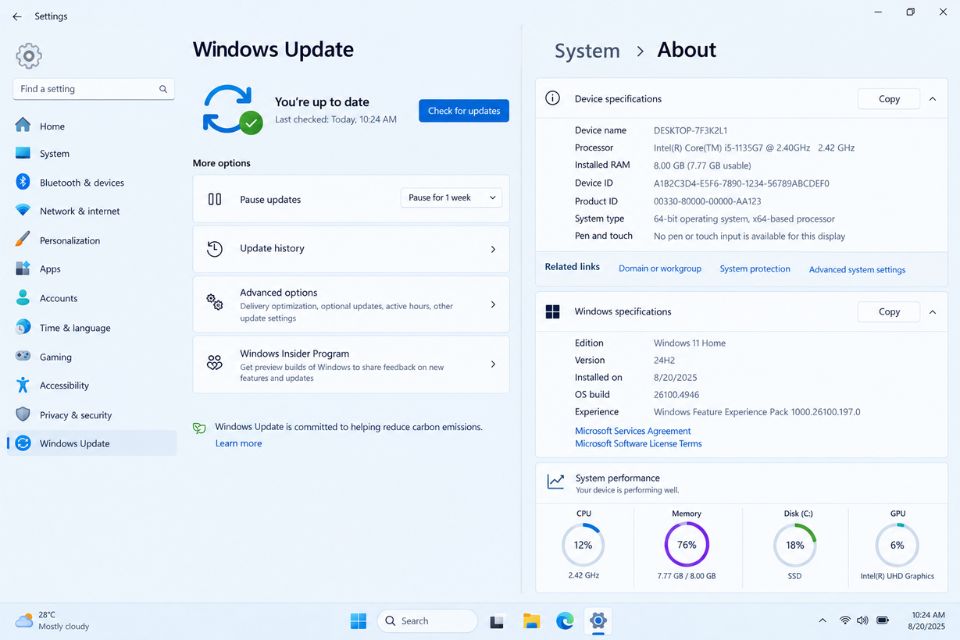Screen dimensions: 960x640
Task: Open the Domain or workgroup link
Action: [660, 268]
